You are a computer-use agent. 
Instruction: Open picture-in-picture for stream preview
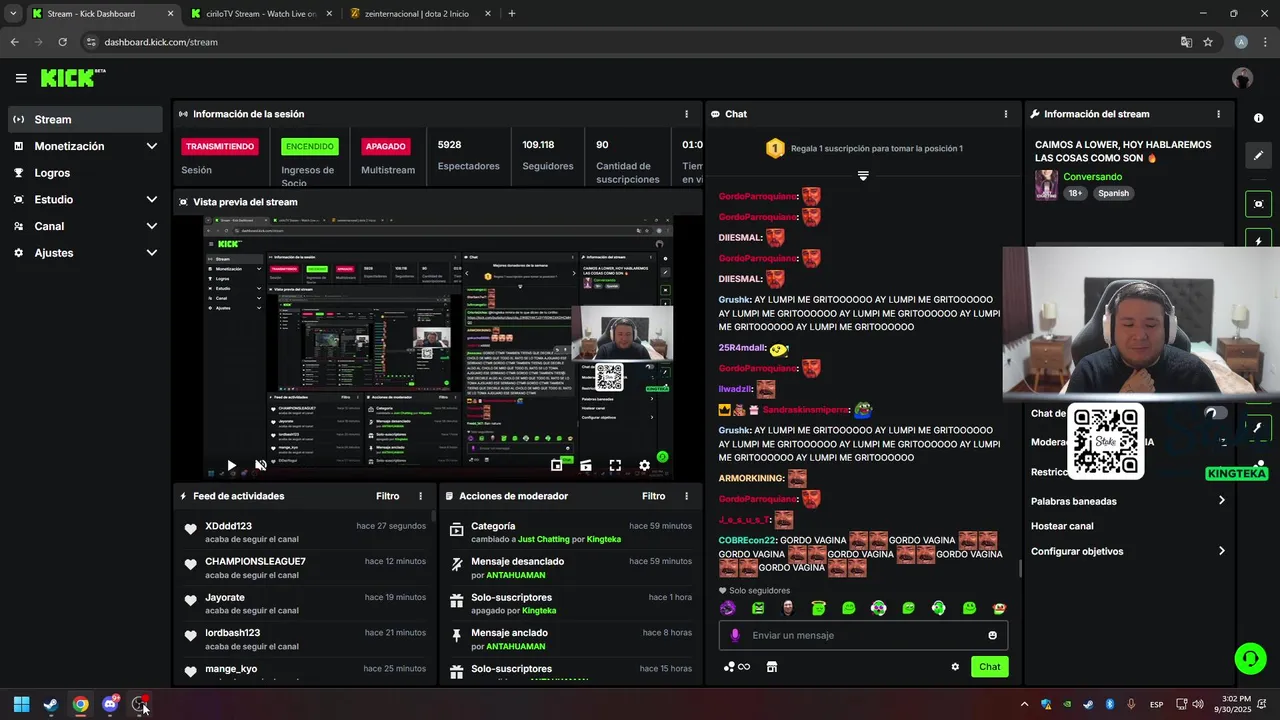click(x=557, y=465)
